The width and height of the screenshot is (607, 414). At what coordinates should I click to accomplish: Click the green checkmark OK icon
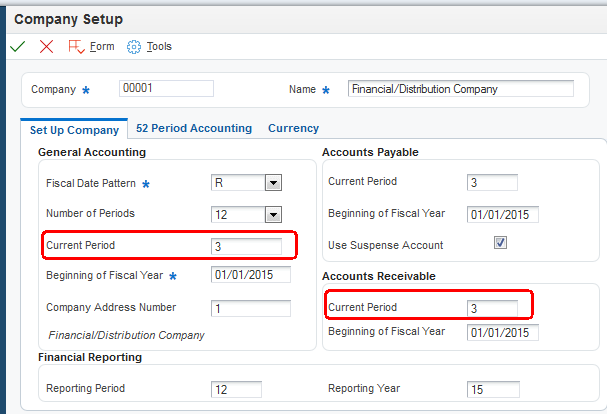(17, 47)
